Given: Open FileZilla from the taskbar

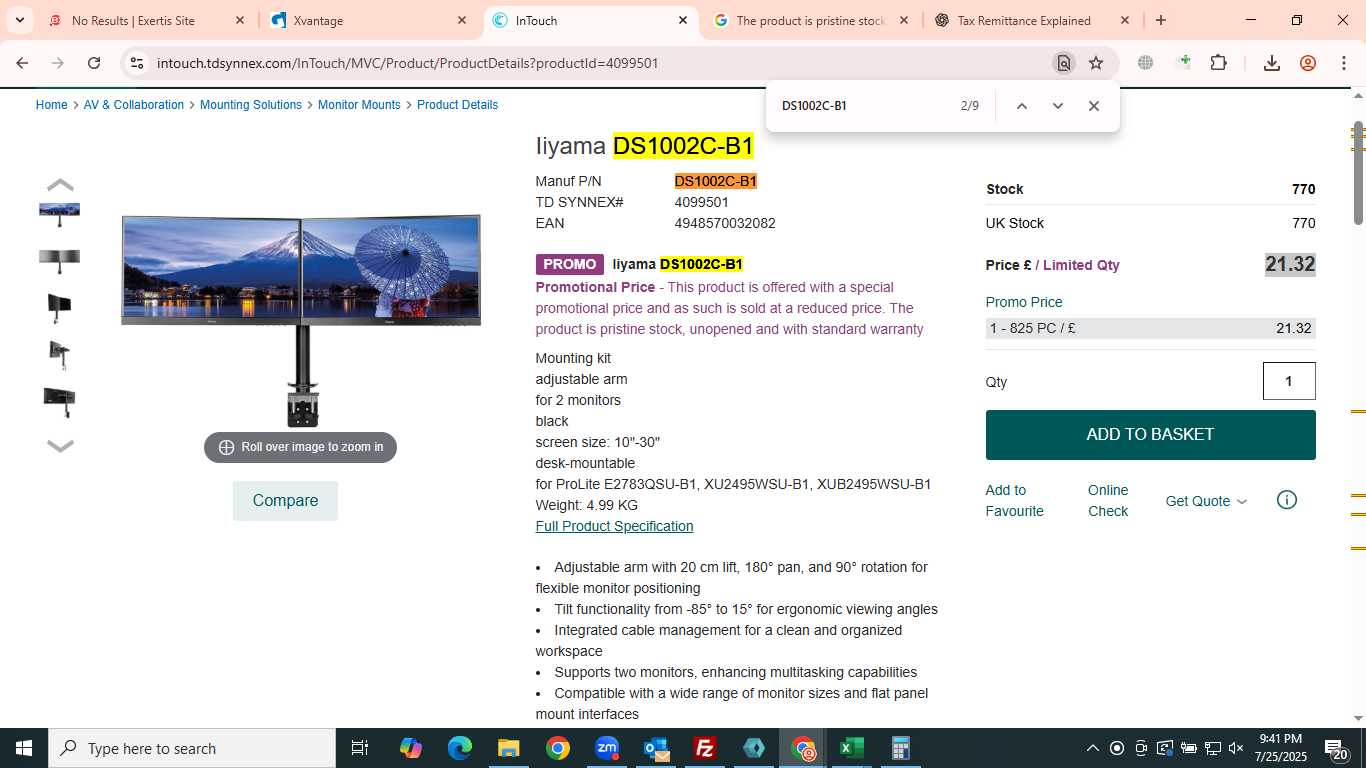Looking at the screenshot, I should [x=705, y=748].
